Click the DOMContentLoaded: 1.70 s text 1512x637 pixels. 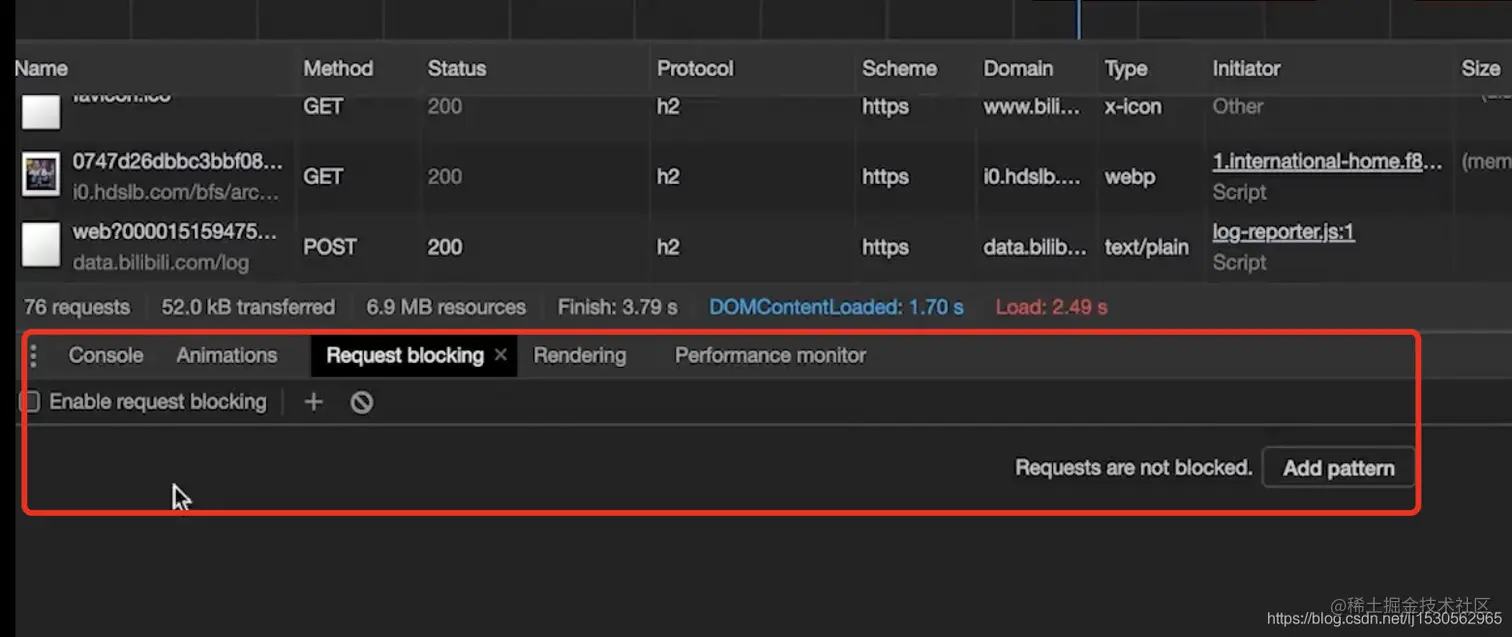pos(836,307)
